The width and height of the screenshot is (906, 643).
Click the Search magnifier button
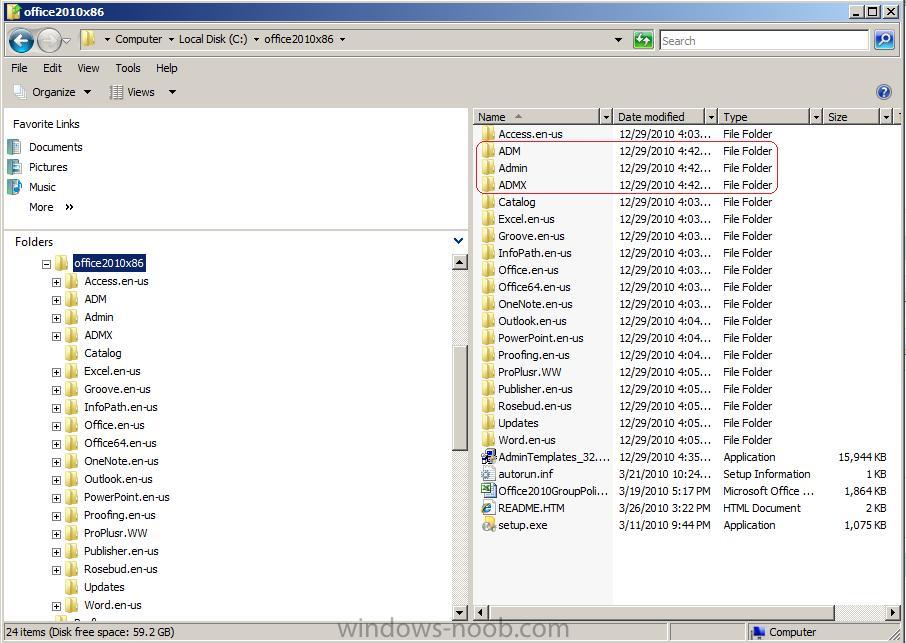click(x=884, y=40)
